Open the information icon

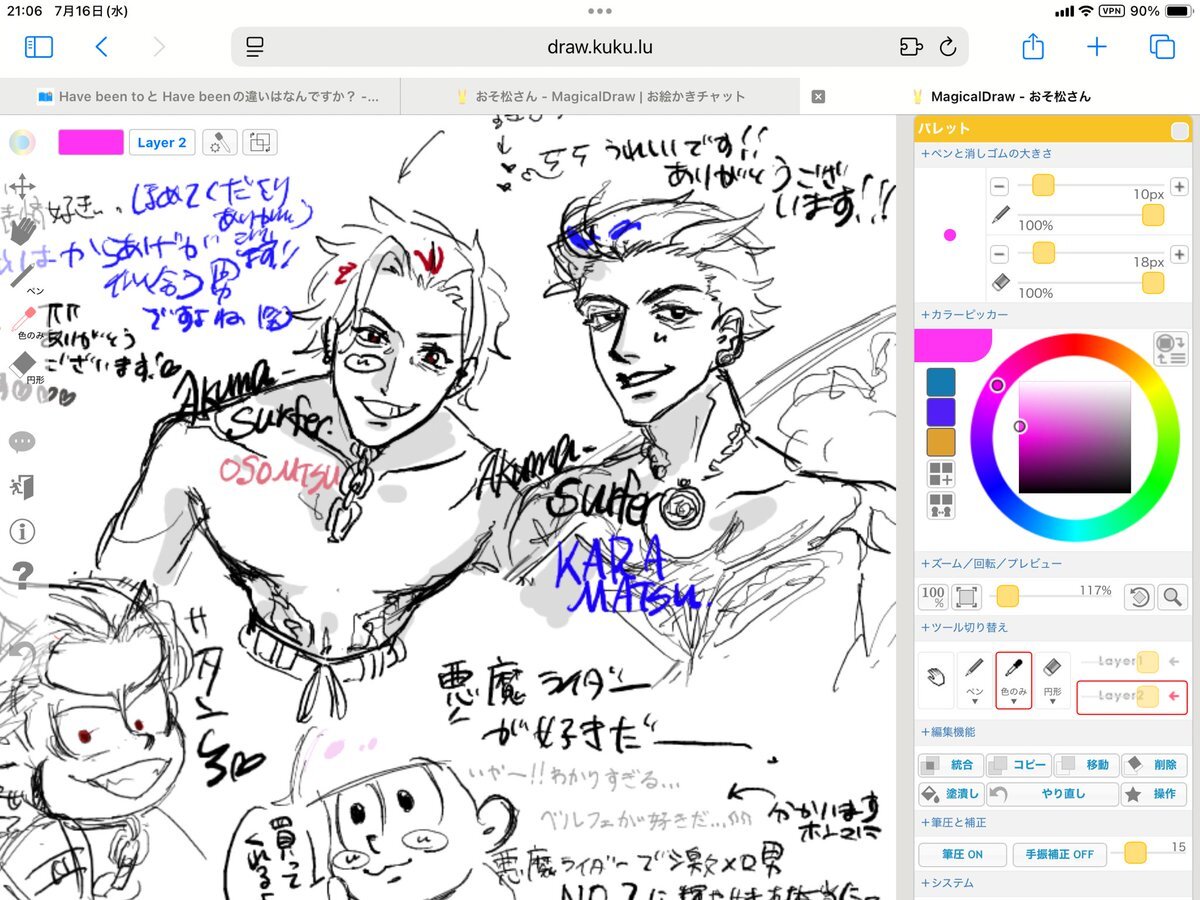[22, 531]
